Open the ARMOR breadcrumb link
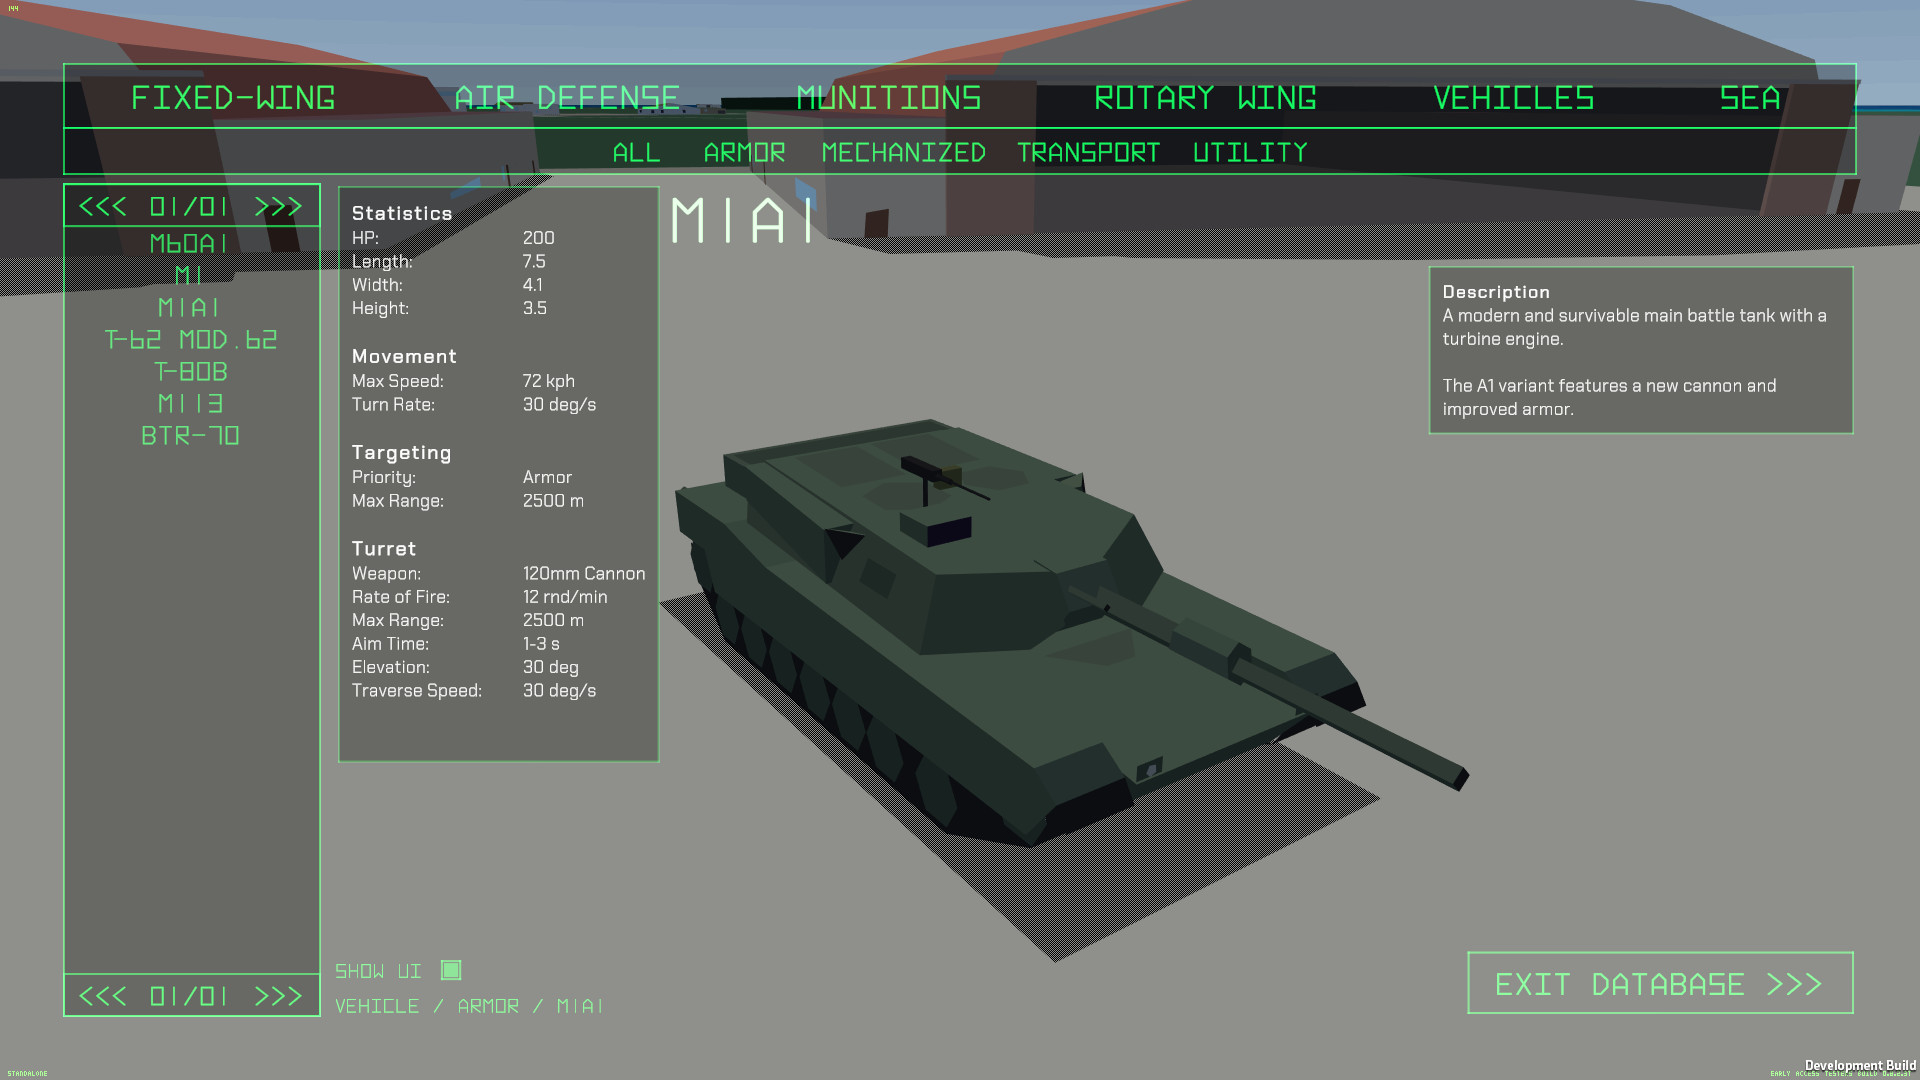 pyautogui.click(x=489, y=1006)
